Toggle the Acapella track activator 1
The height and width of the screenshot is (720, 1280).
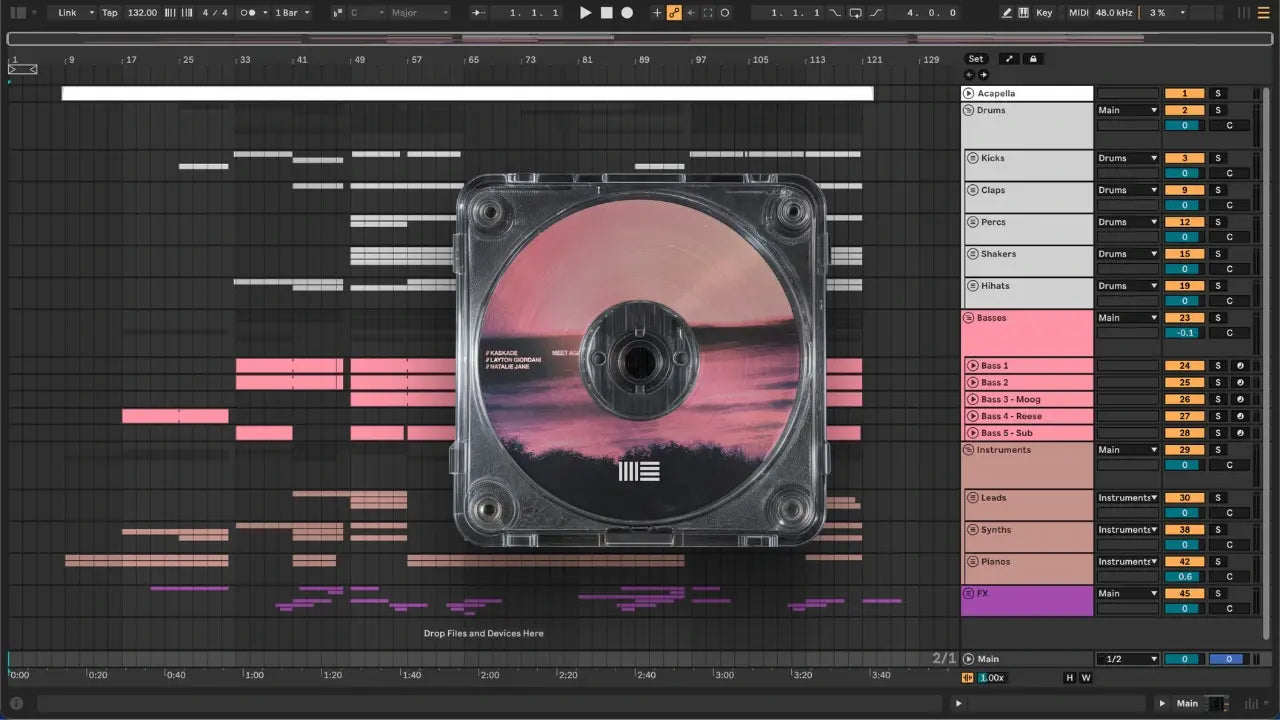1184,93
